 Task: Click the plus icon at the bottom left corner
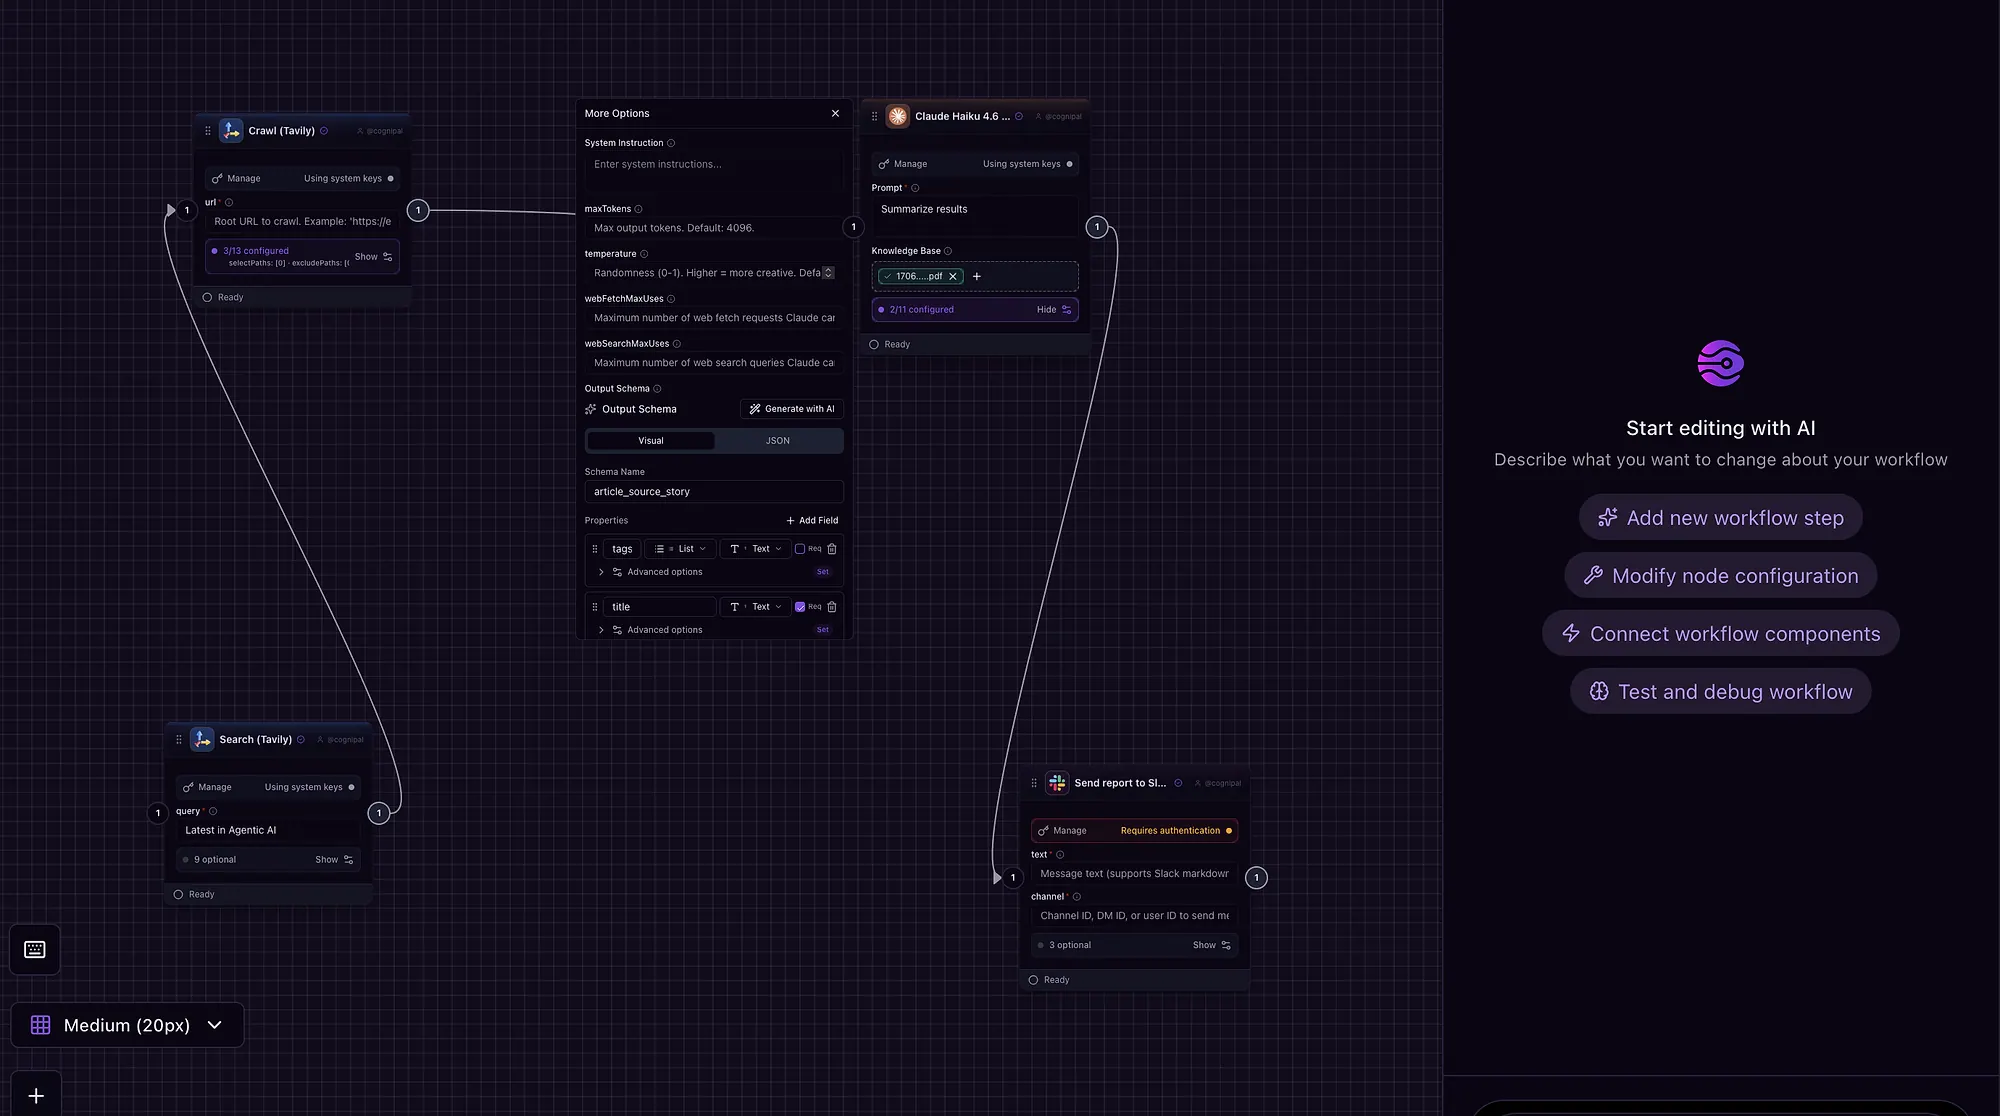36,1095
